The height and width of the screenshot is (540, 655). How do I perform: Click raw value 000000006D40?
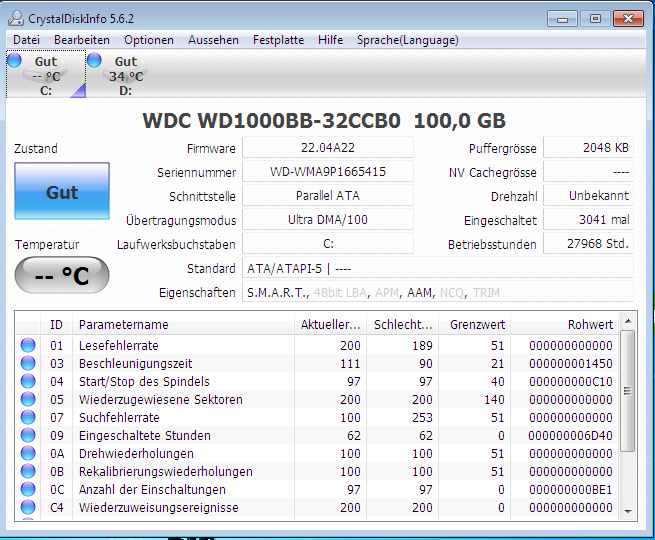(x=570, y=436)
